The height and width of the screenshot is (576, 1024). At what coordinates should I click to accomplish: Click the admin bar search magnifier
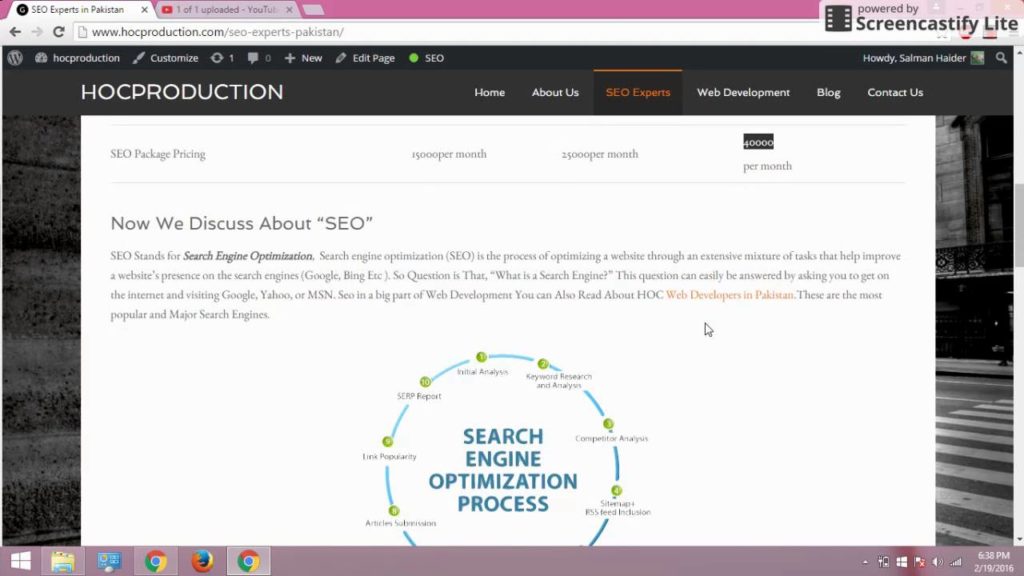[1001, 57]
